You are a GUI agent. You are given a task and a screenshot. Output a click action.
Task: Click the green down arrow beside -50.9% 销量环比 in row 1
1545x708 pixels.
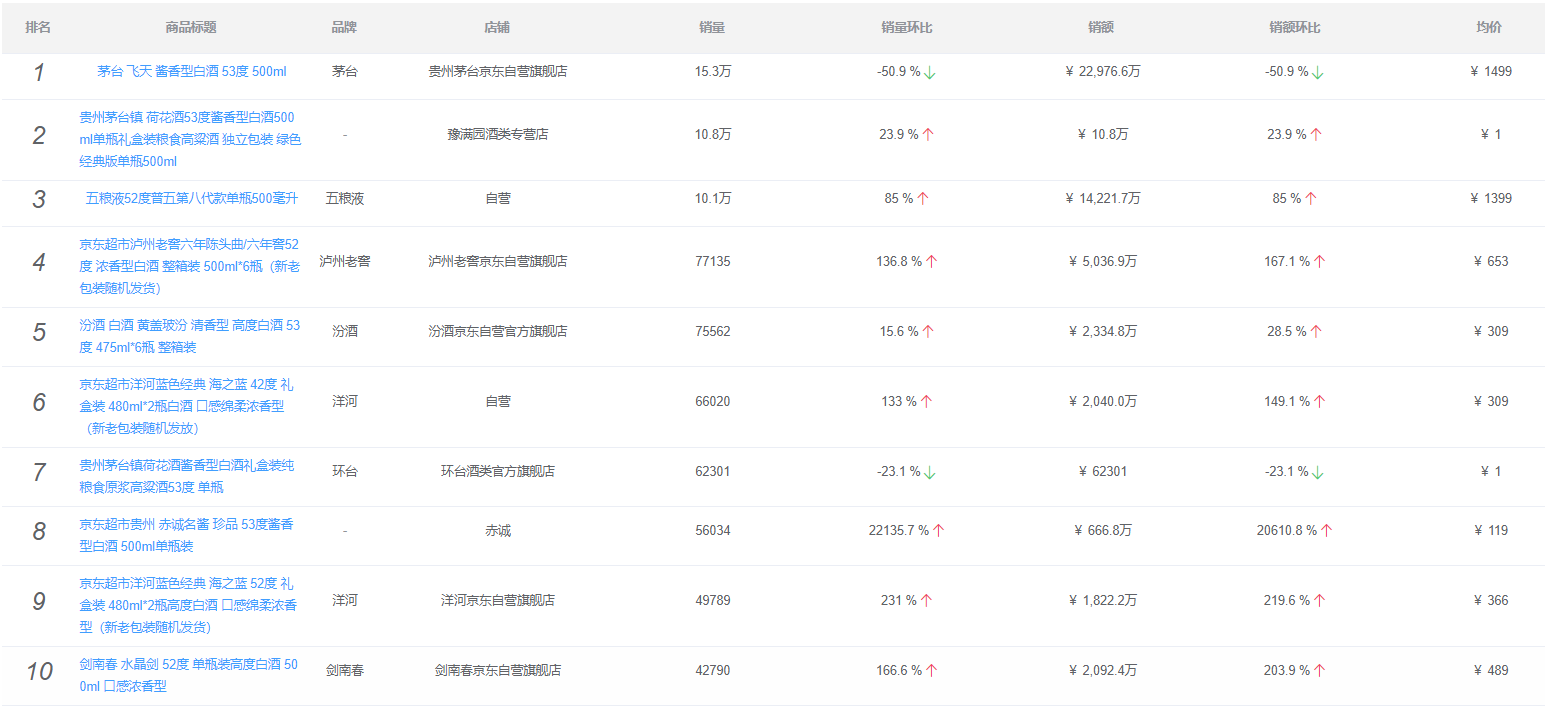click(930, 73)
